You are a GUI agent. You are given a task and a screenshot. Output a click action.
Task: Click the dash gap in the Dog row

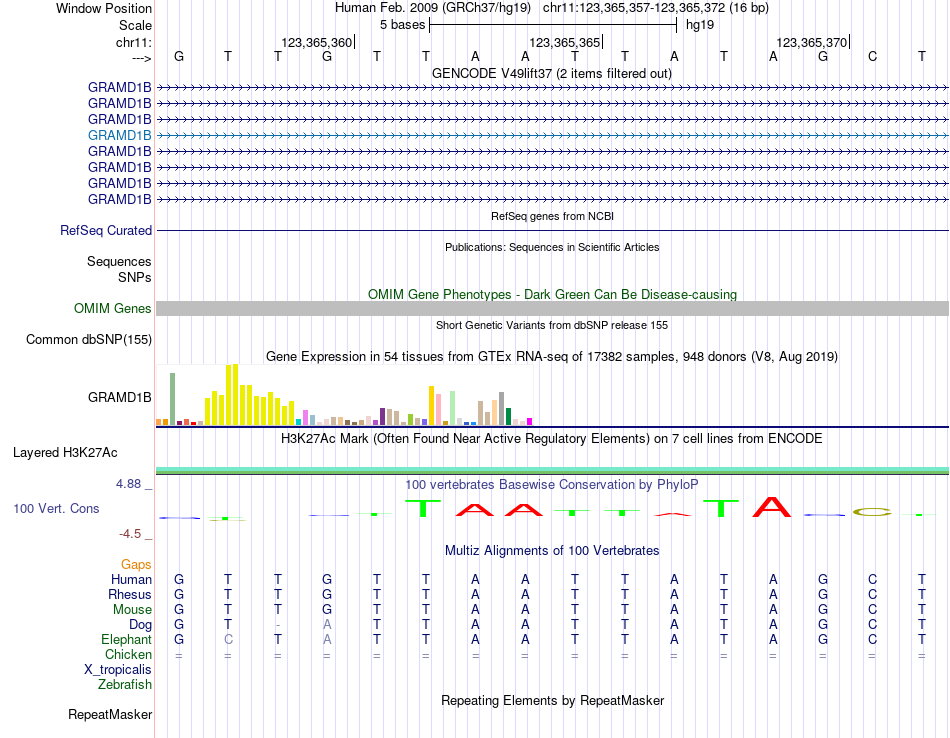(277, 625)
